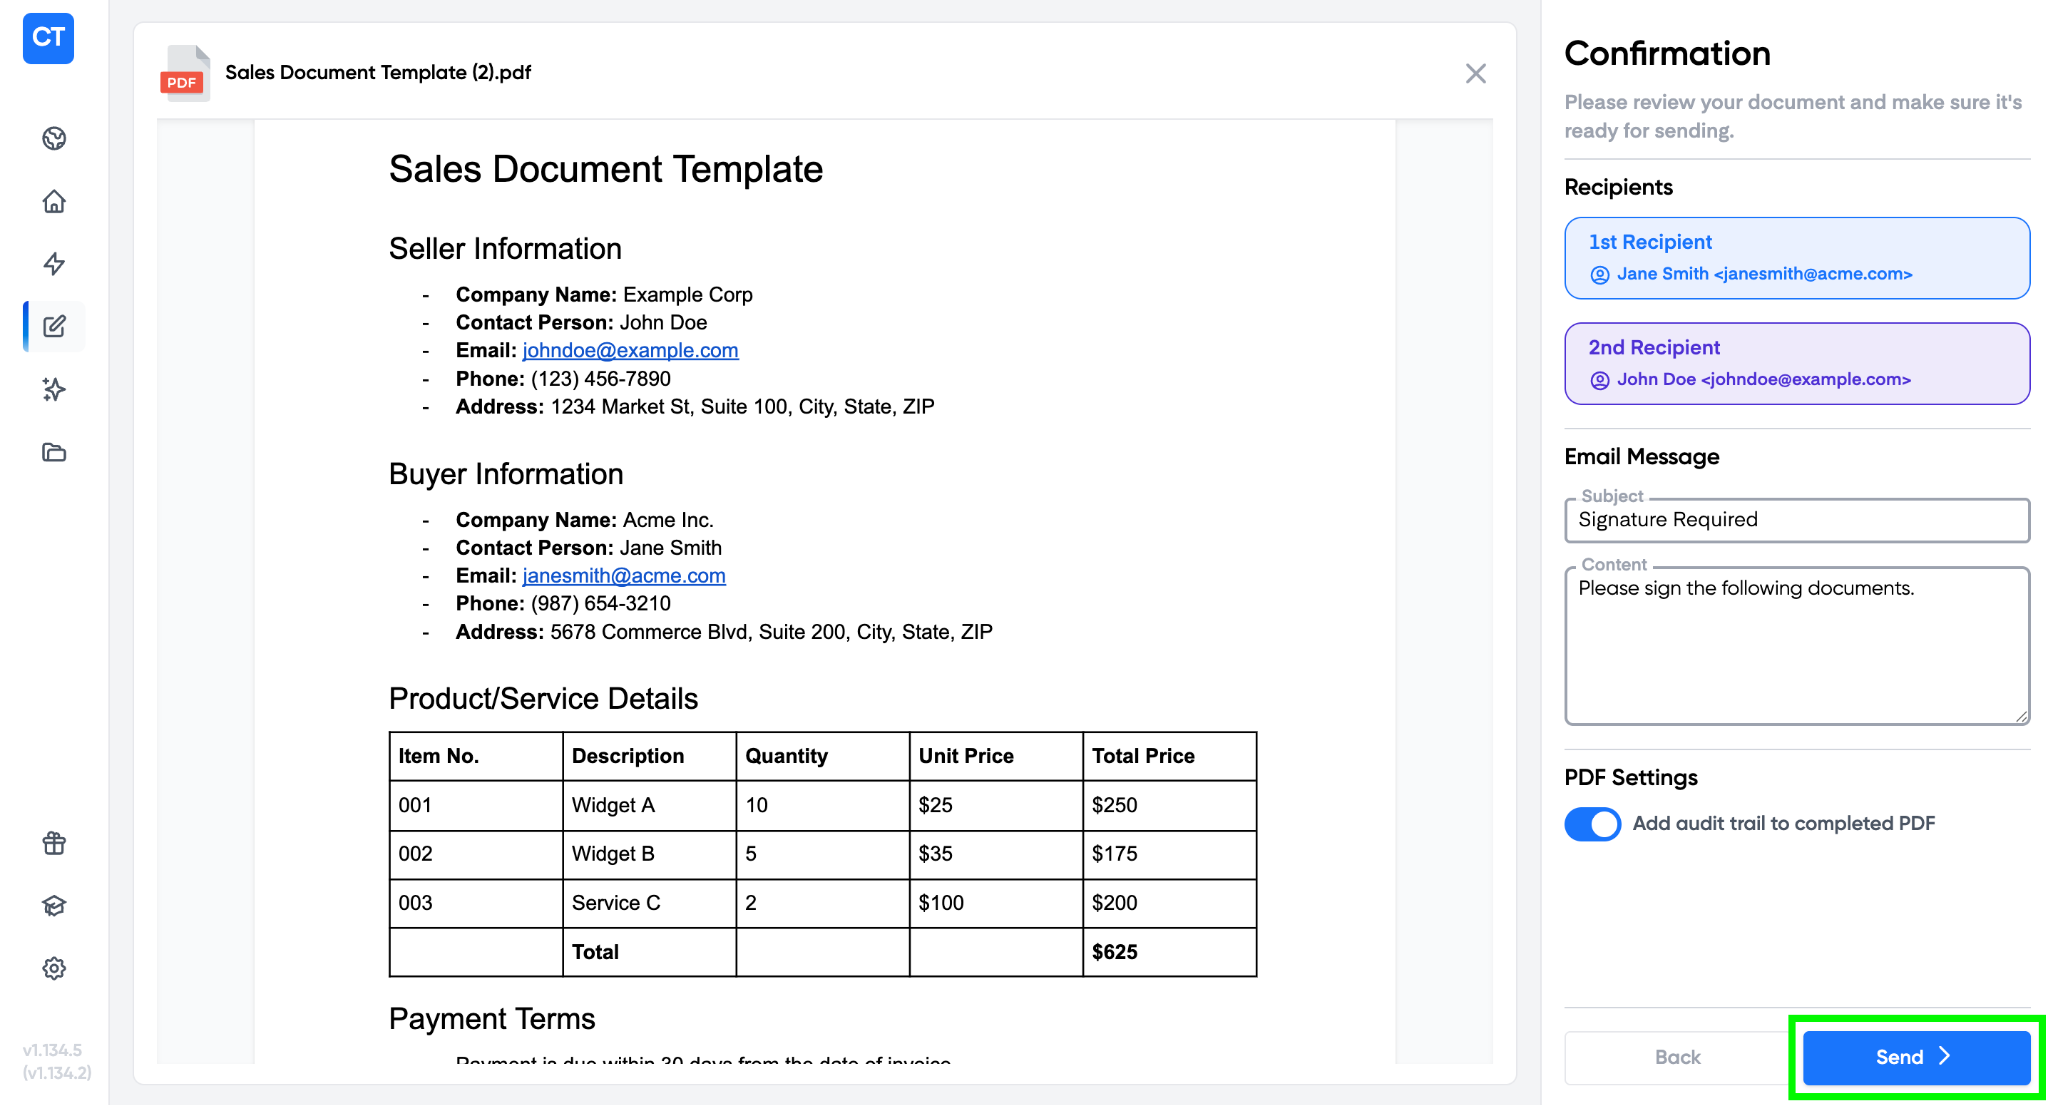Open the graduation cap learning icon

[54, 906]
